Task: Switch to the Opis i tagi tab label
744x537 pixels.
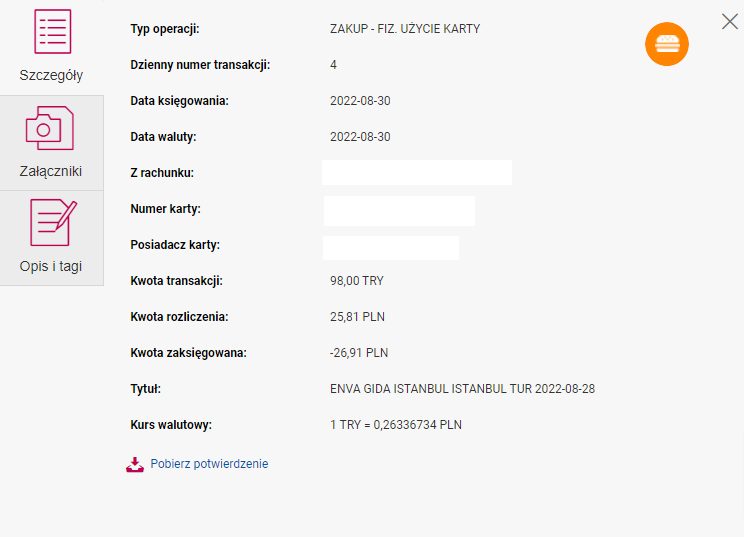Action: [51, 266]
